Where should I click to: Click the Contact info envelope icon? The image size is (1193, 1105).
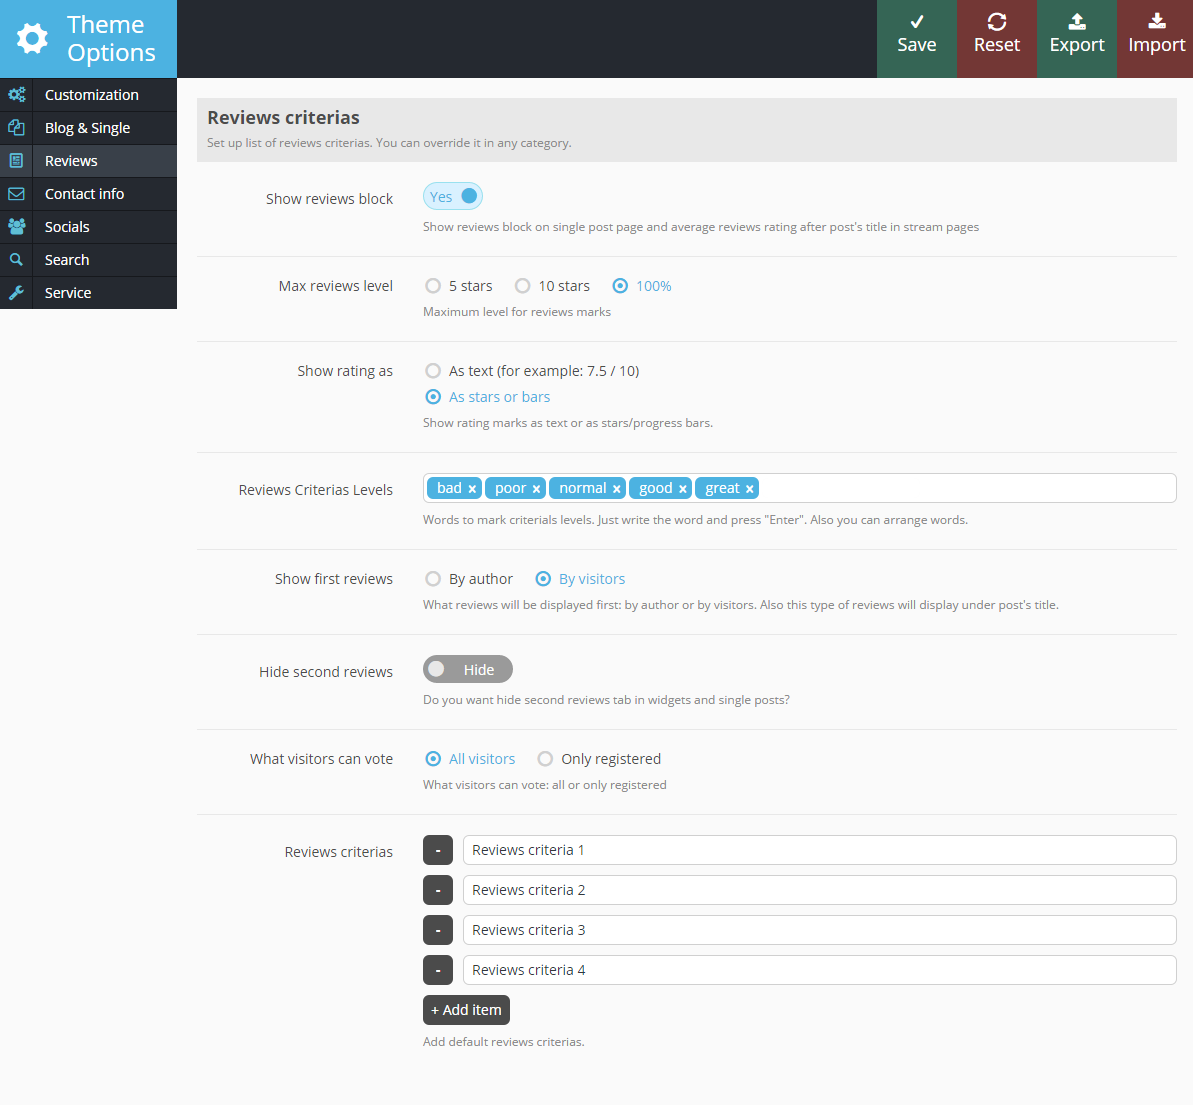click(x=16, y=194)
